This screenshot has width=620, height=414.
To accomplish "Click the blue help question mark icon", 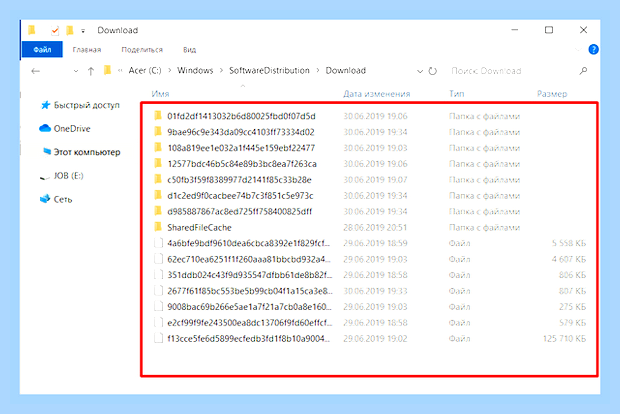I will pos(593,49).
